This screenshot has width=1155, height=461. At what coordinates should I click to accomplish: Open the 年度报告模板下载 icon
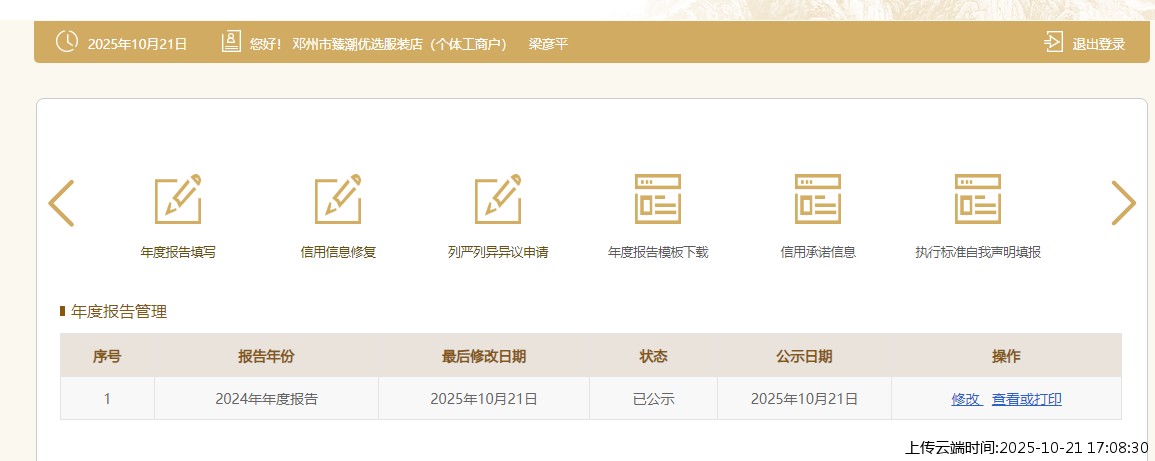click(658, 199)
